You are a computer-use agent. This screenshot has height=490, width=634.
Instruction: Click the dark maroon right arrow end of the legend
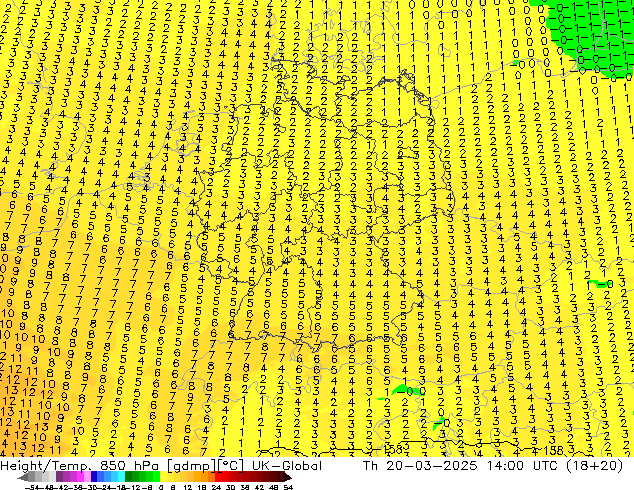287,477
